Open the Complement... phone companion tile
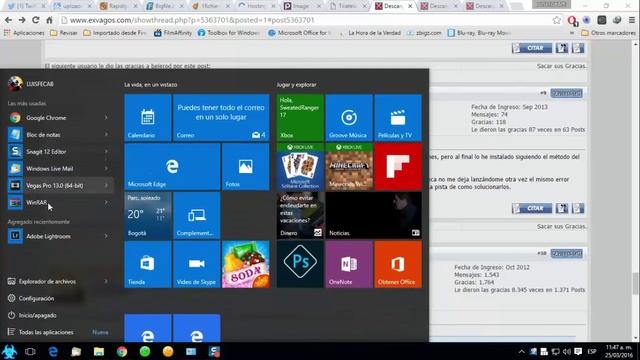The height and width of the screenshot is (360, 640). pos(197,216)
